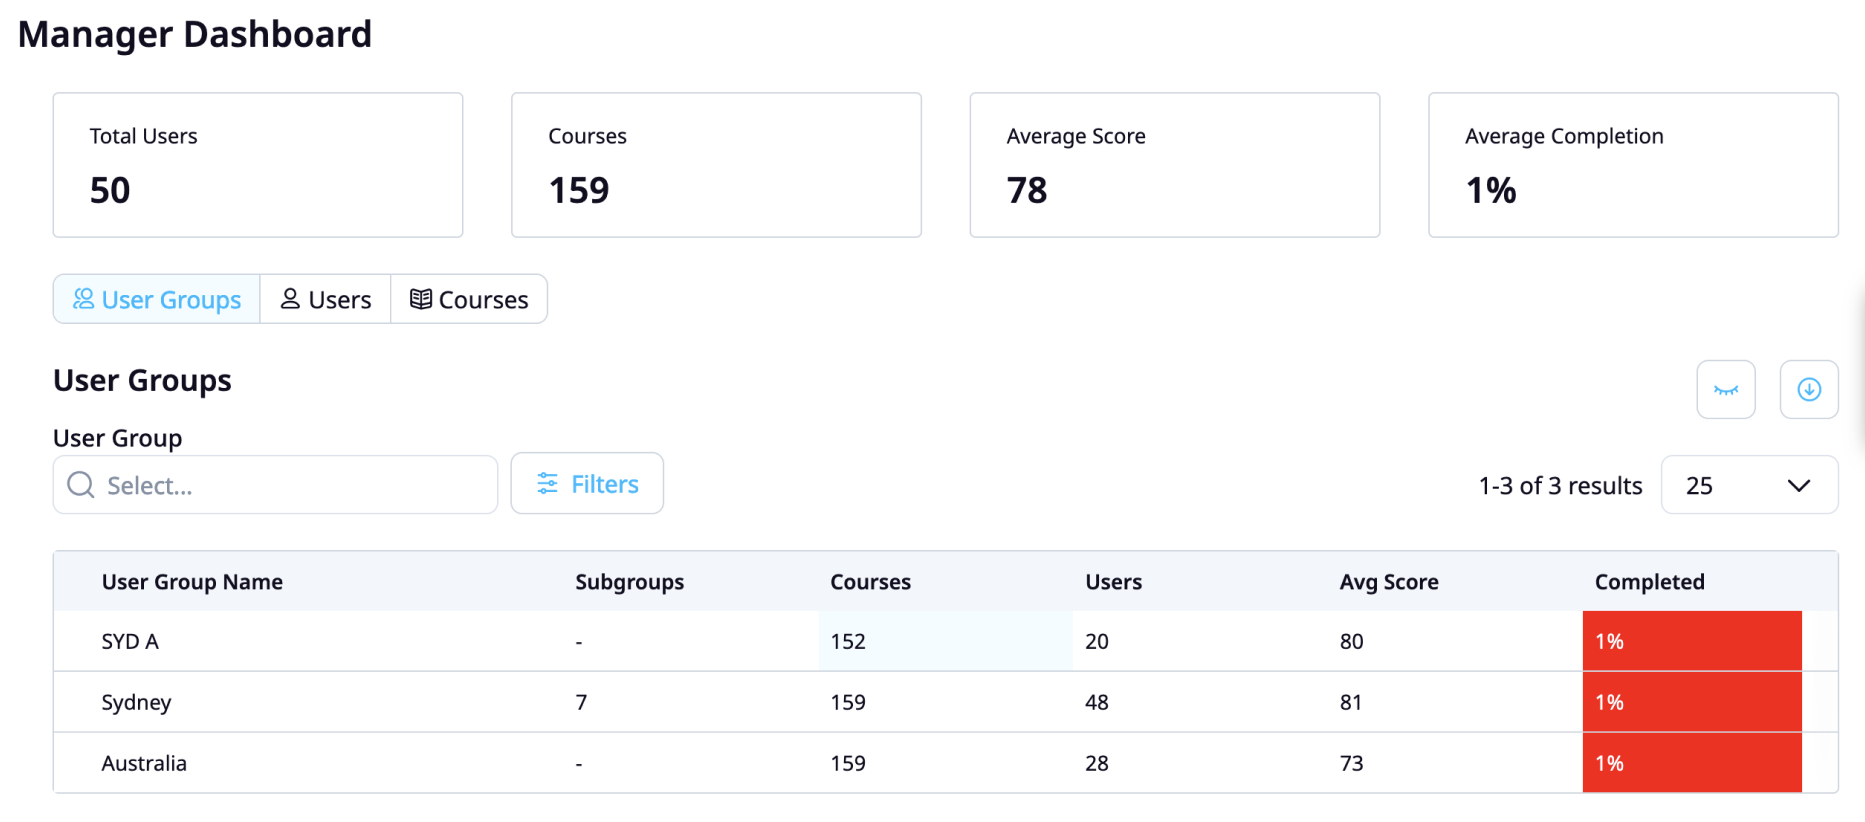
Task: Switch to the Users tab
Action: pyautogui.click(x=326, y=299)
